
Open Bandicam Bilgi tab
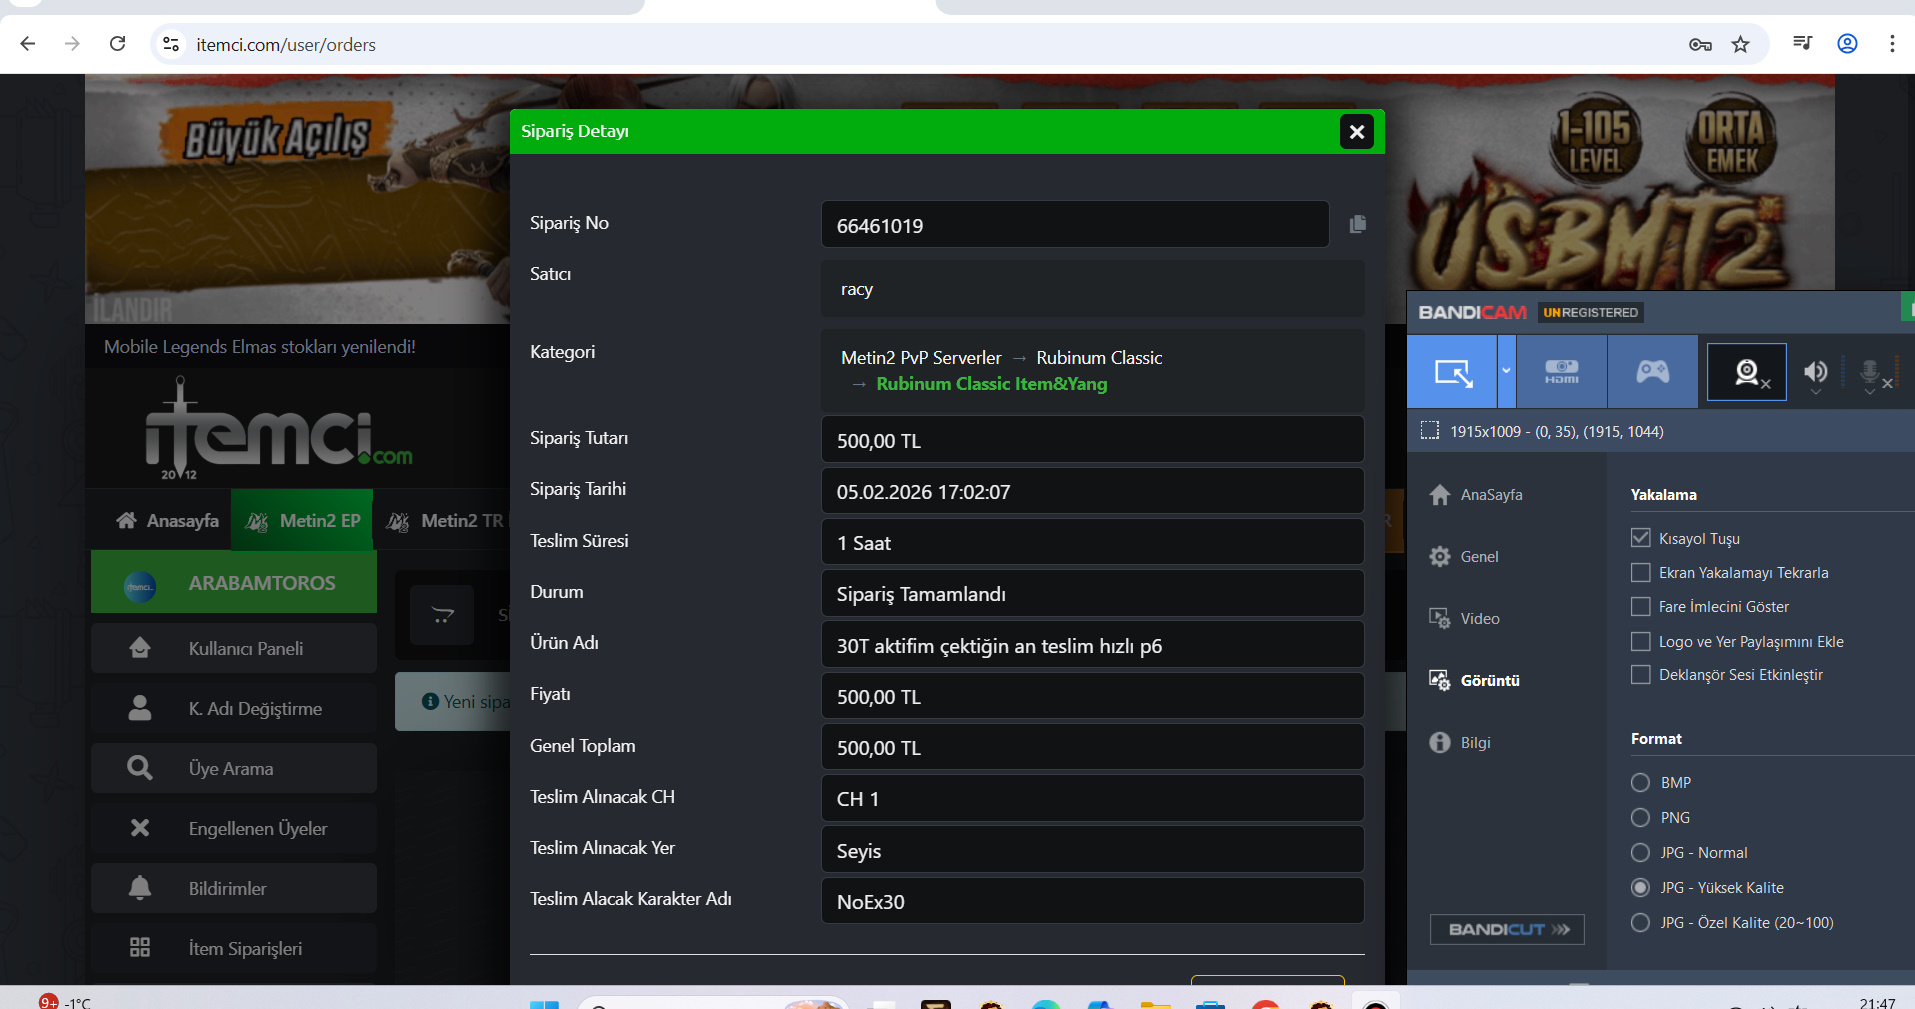pyautogui.click(x=1460, y=743)
